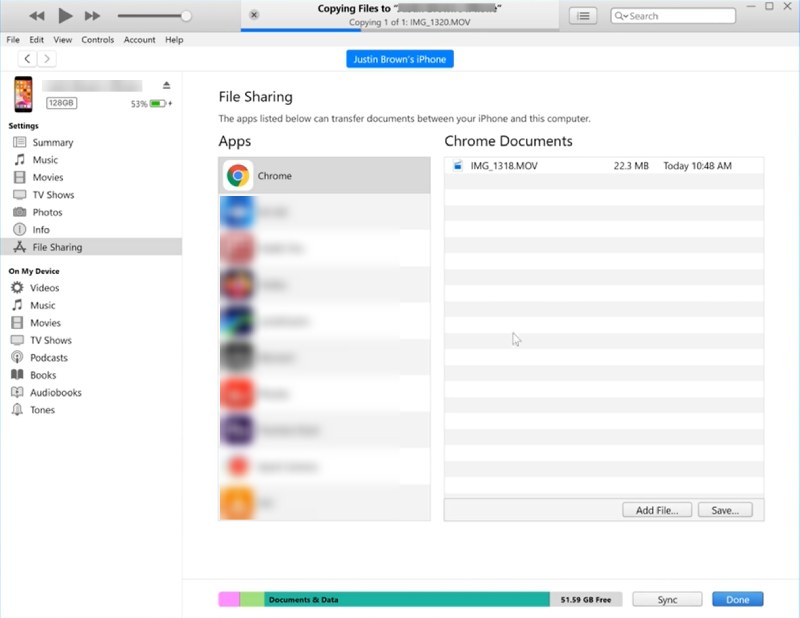Open the Account menu
Screen dimensions: 800x618
point(139,39)
